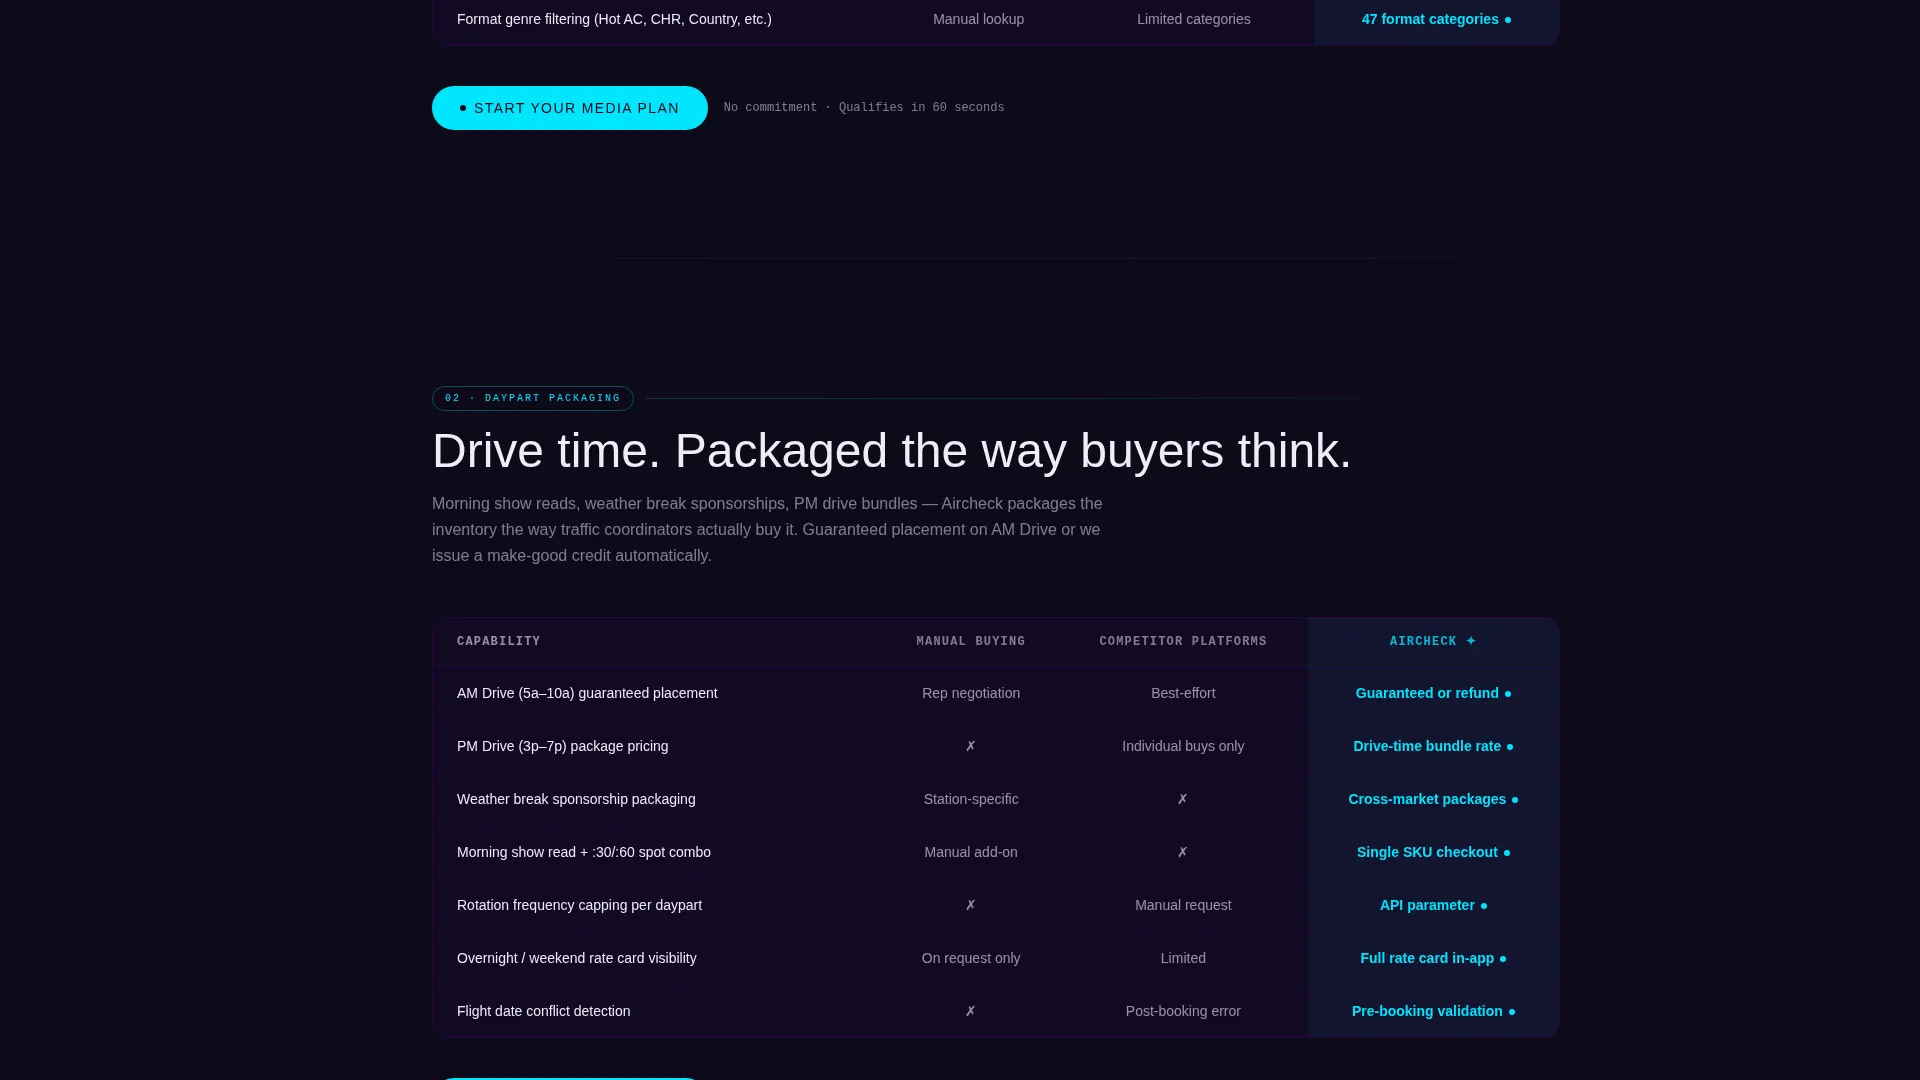Click the On request only cell
The height and width of the screenshot is (1080, 1920).
click(x=971, y=958)
